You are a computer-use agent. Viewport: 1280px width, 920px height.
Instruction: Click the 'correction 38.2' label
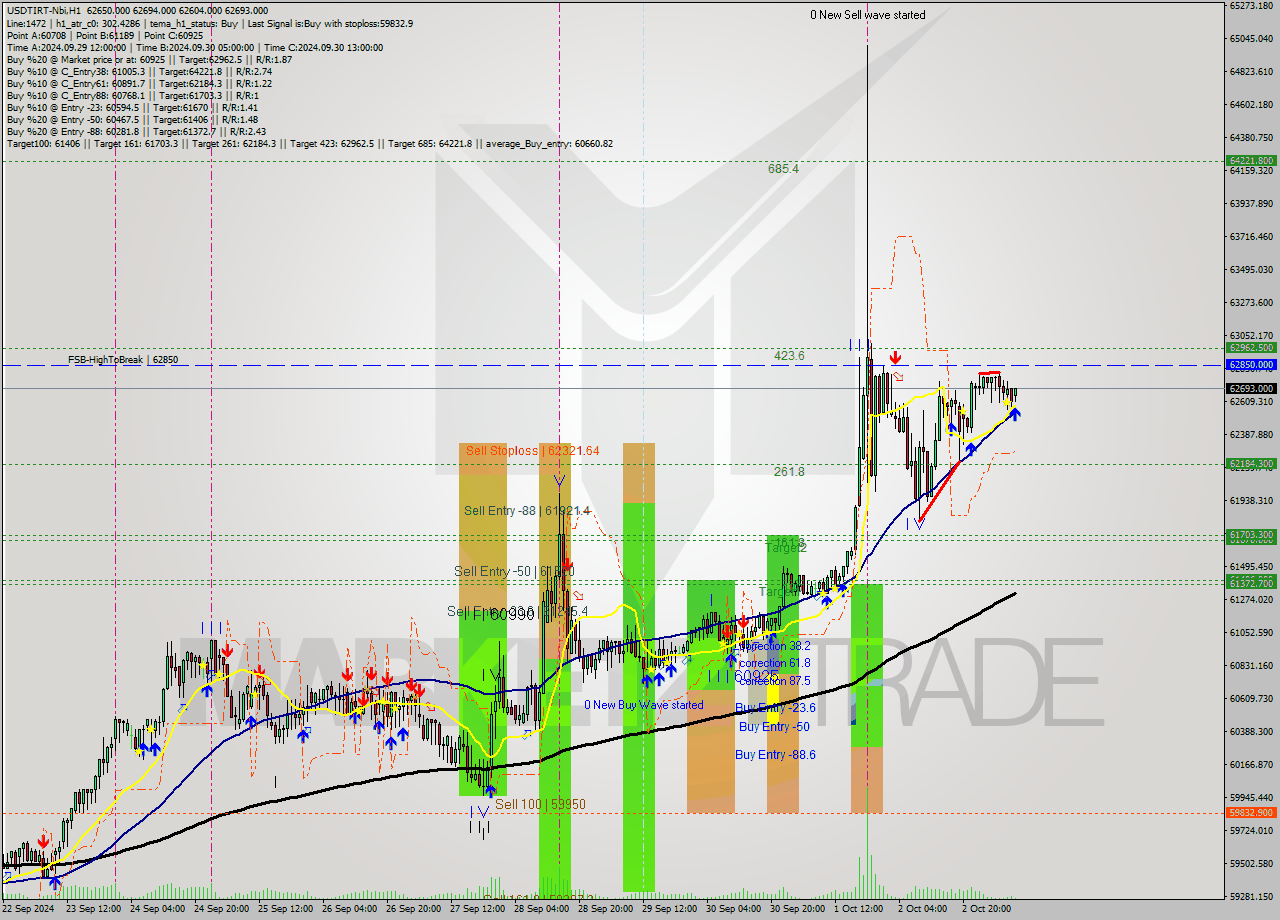(x=775, y=647)
